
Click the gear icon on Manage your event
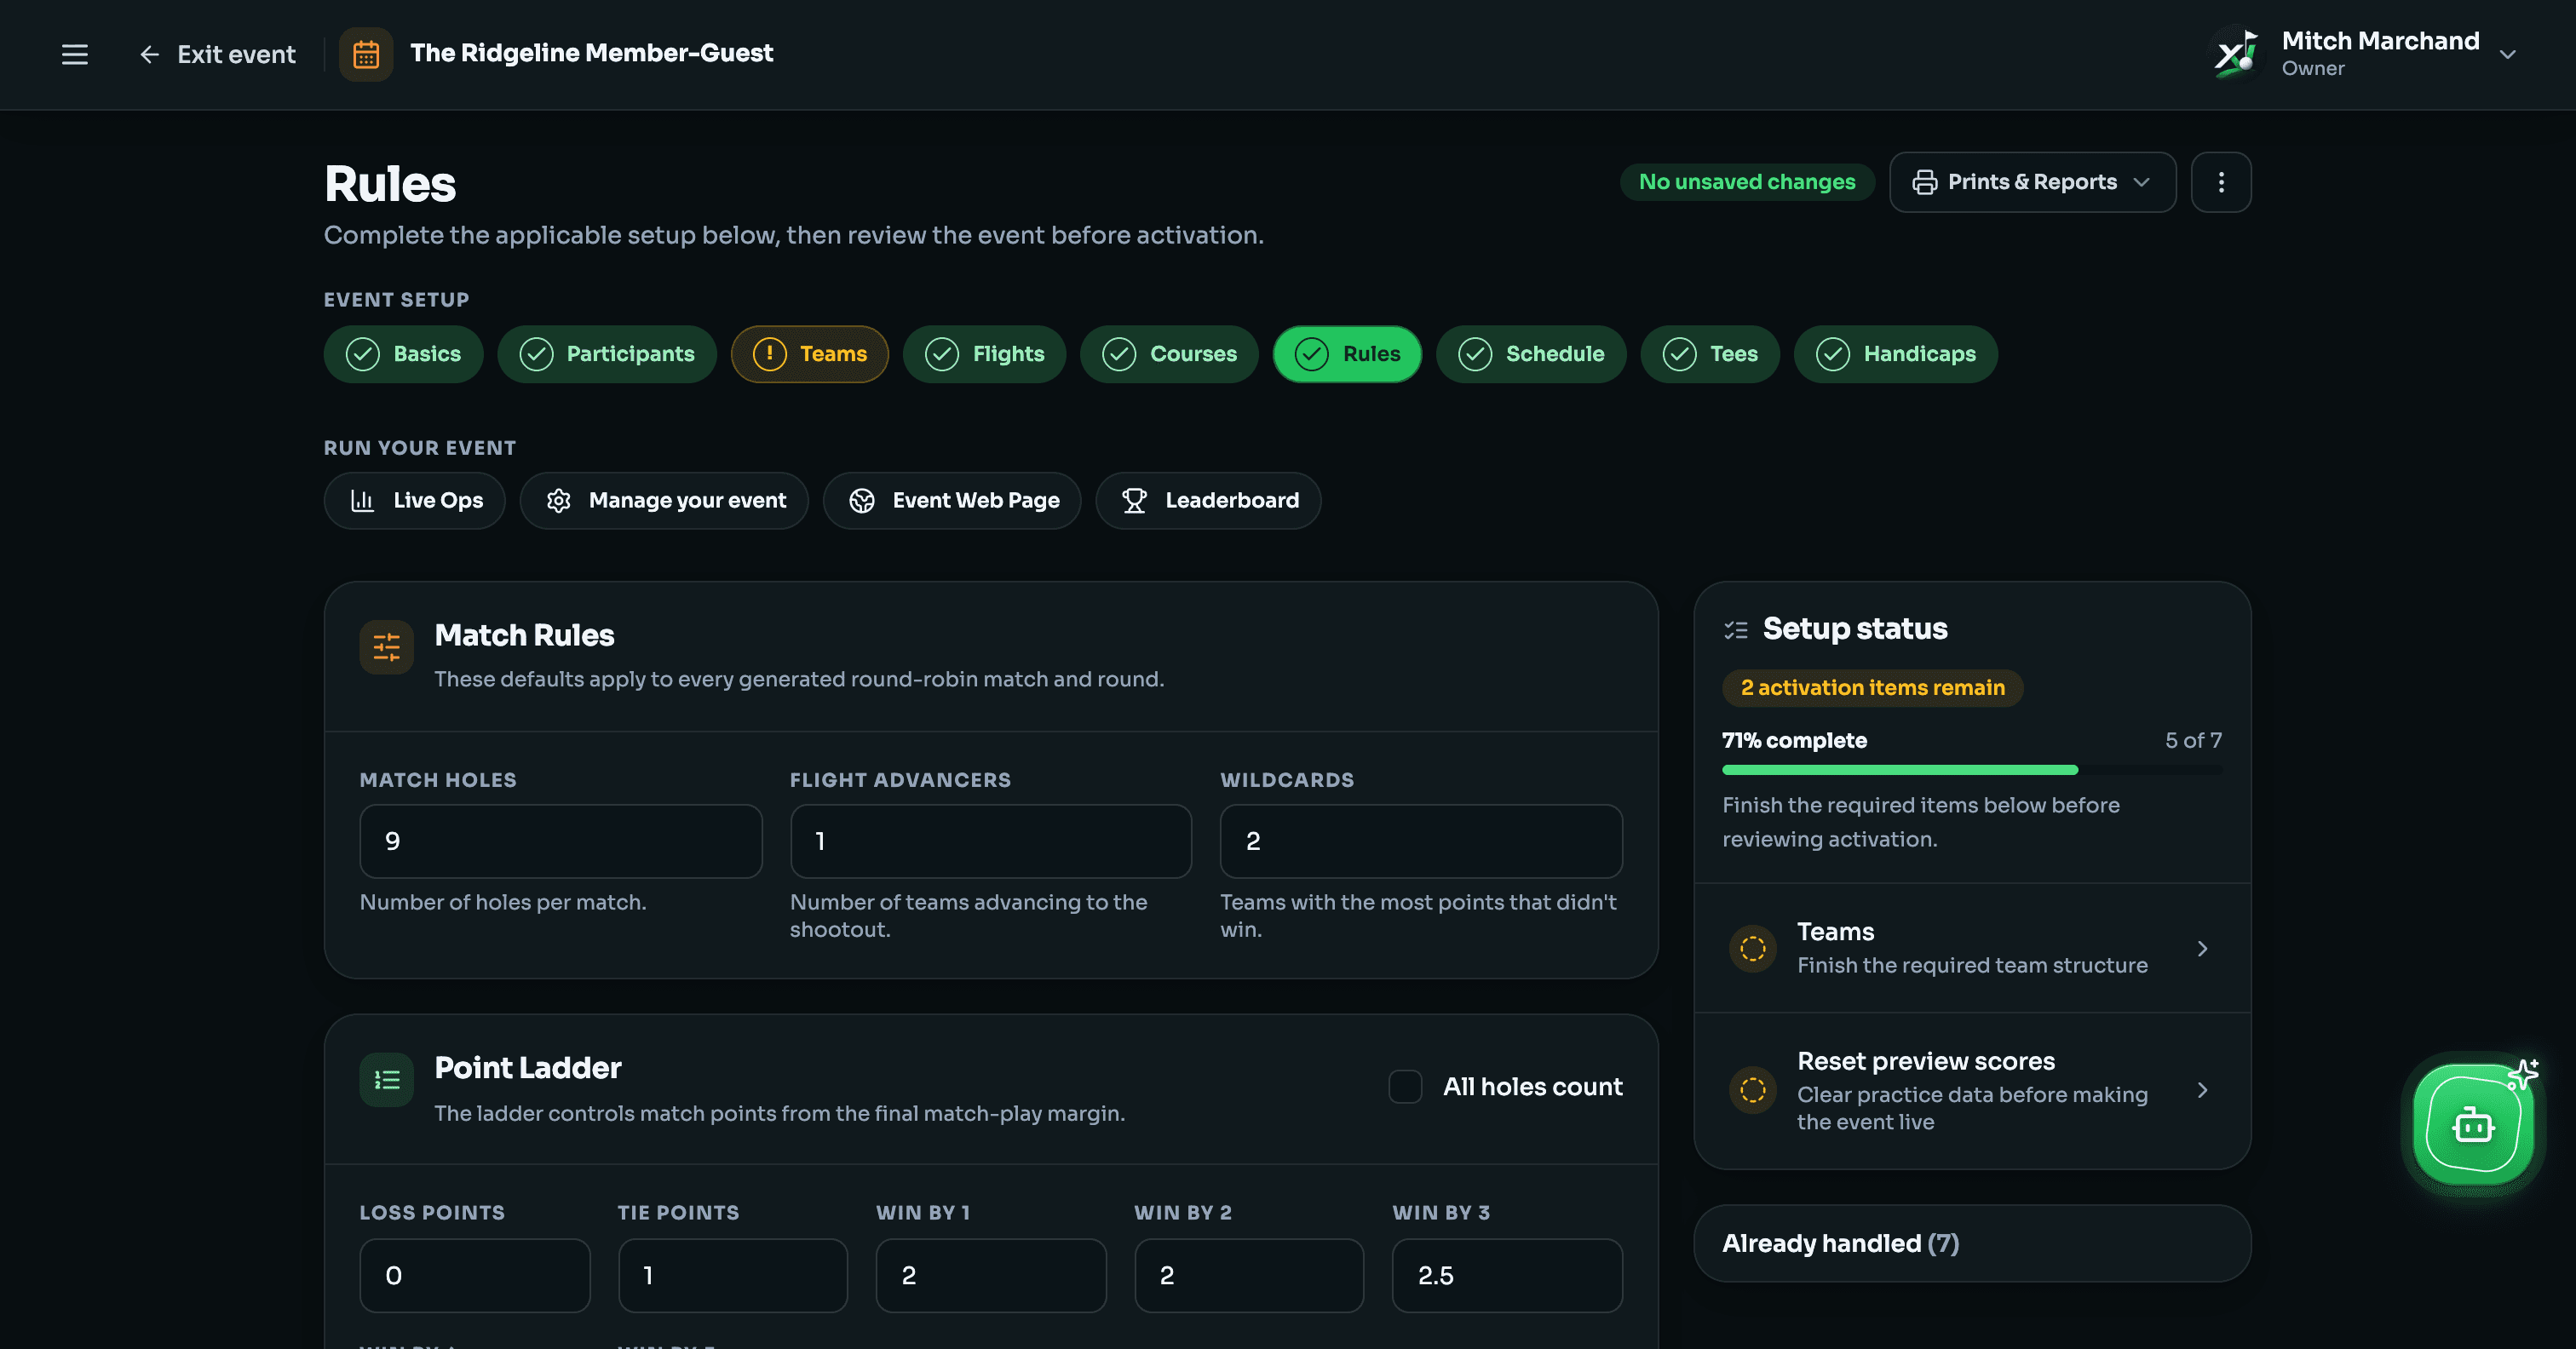pyautogui.click(x=558, y=501)
